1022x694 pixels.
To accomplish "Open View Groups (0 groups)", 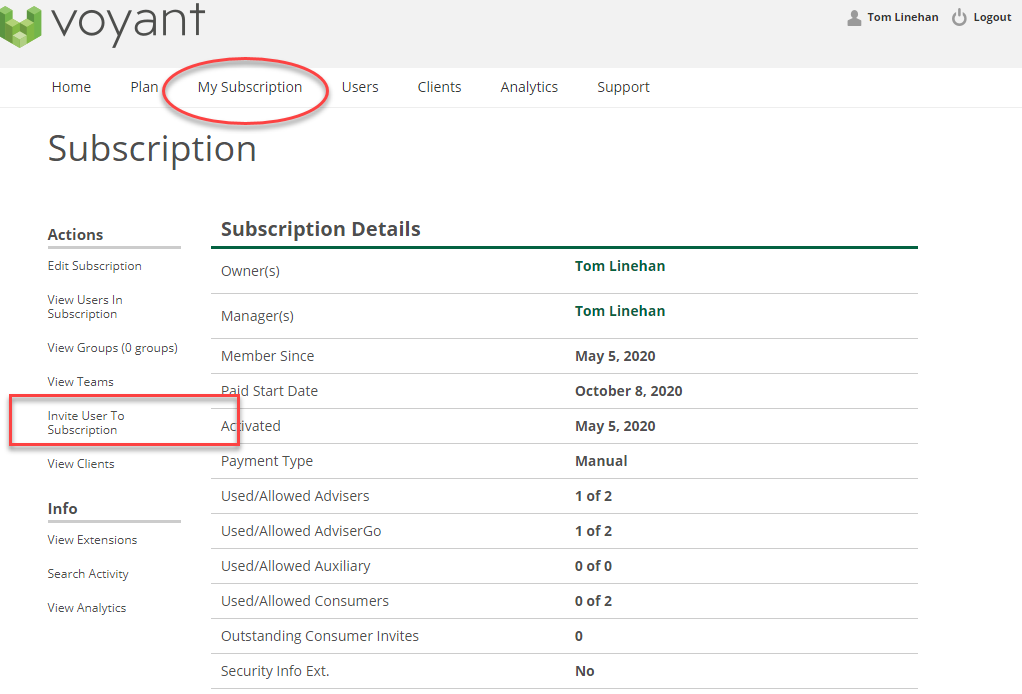I will [x=113, y=348].
